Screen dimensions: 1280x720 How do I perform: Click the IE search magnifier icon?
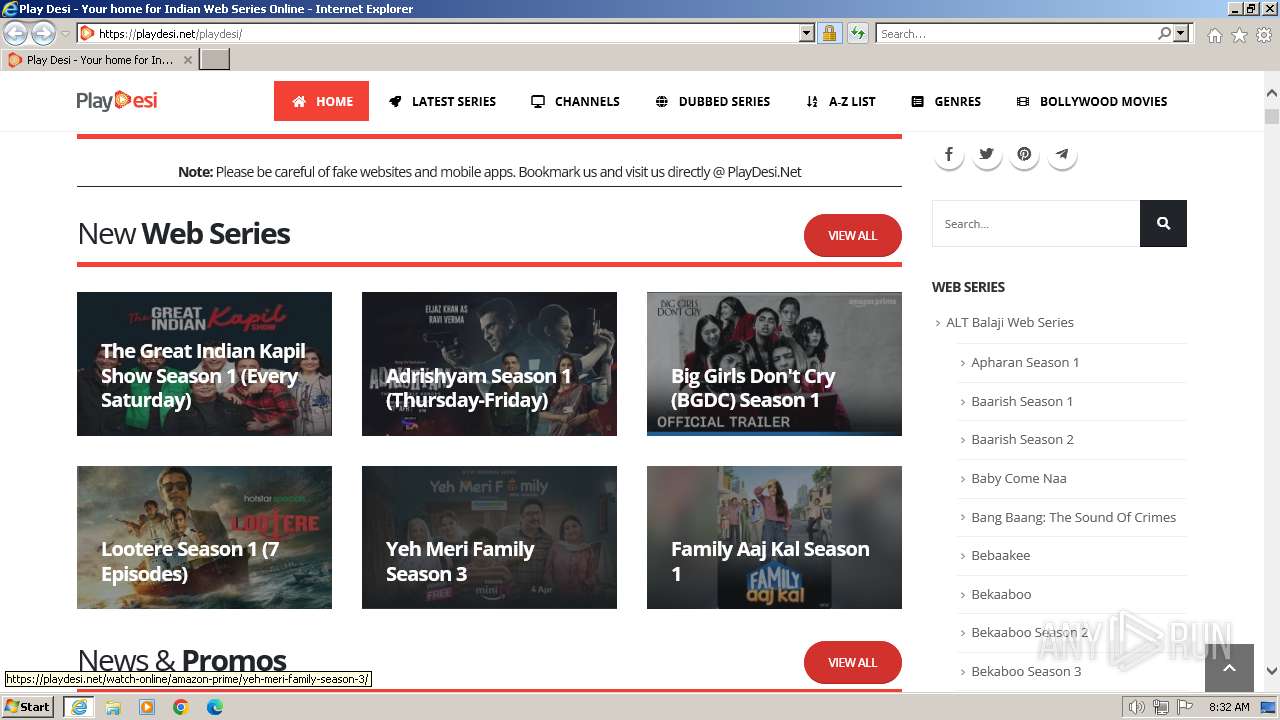pos(1164,34)
